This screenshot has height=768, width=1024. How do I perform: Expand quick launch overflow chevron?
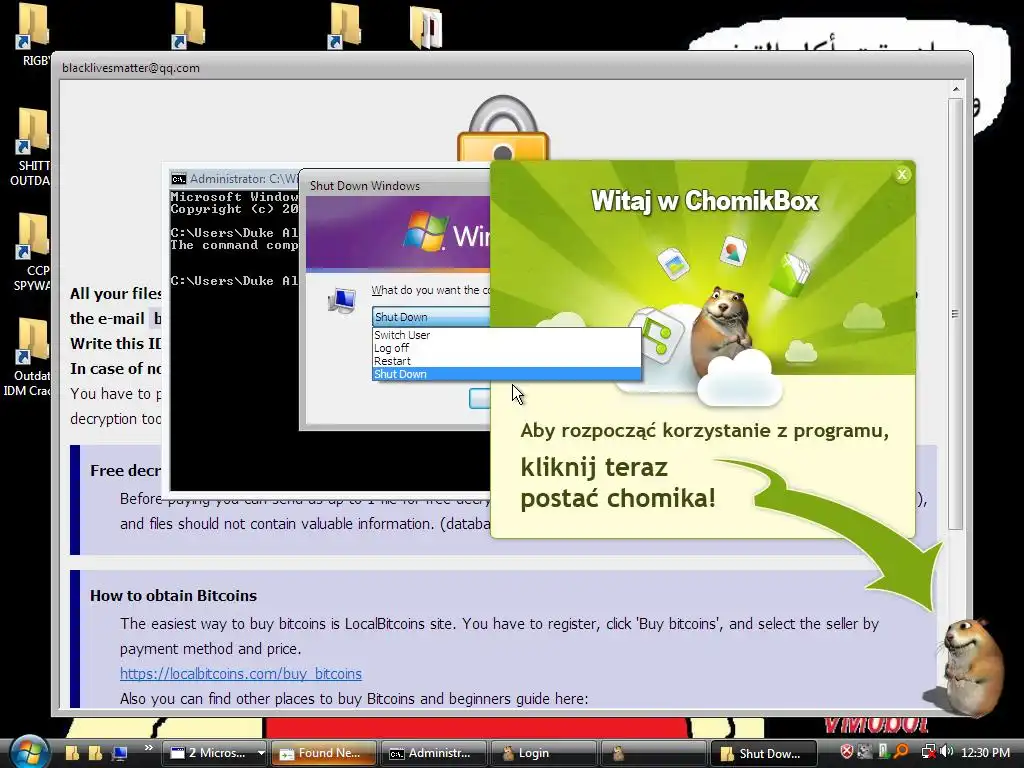point(148,748)
